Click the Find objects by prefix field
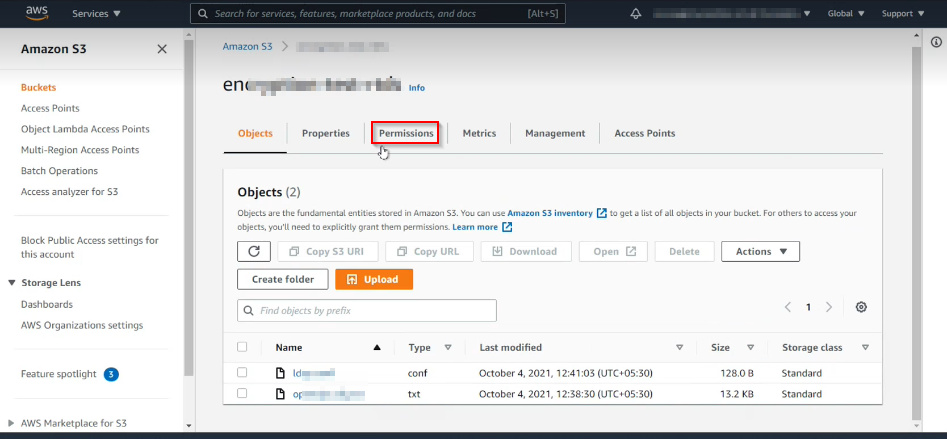This screenshot has width=947, height=439. [x=367, y=310]
